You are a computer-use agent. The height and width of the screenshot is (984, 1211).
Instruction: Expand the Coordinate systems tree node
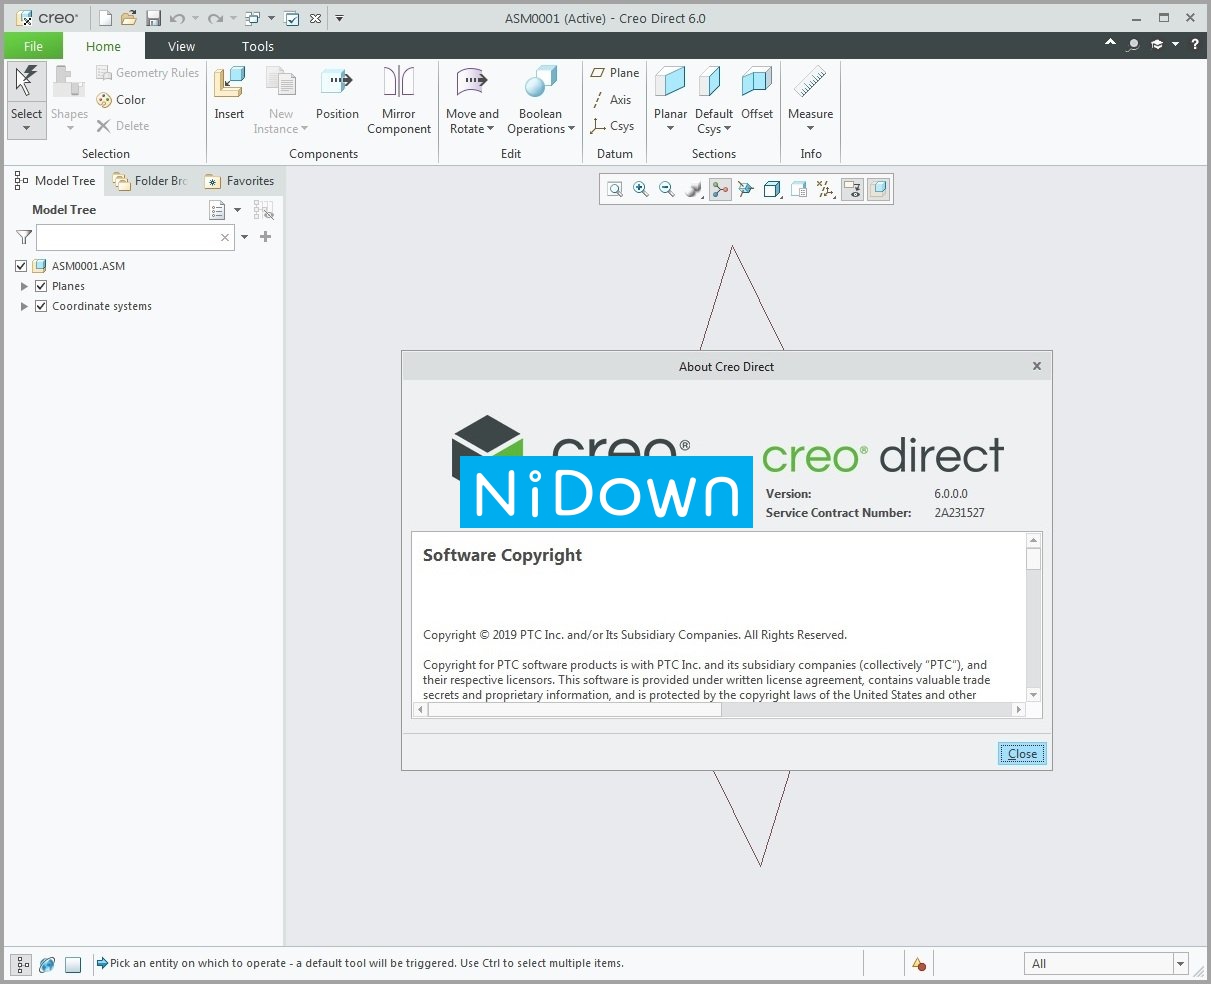(24, 306)
